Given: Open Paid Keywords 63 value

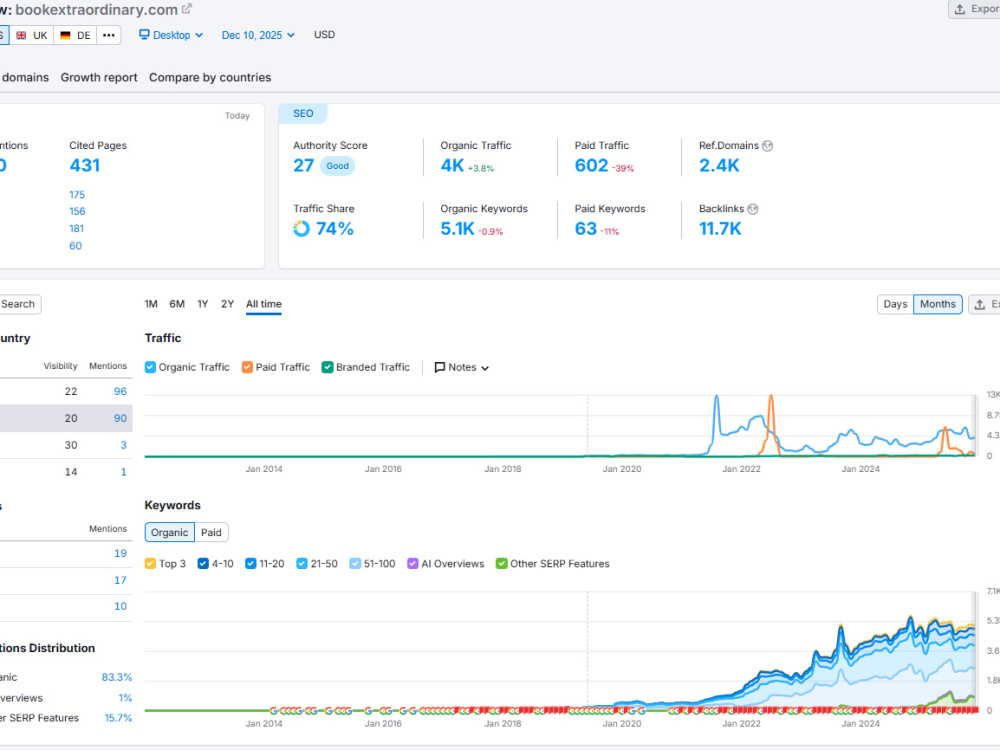Looking at the screenshot, I should tap(585, 229).
